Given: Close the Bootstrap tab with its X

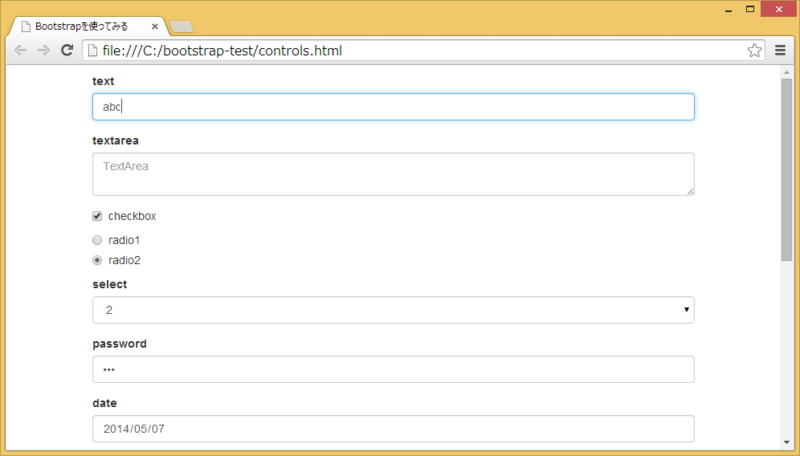Looking at the screenshot, I should point(155,26).
